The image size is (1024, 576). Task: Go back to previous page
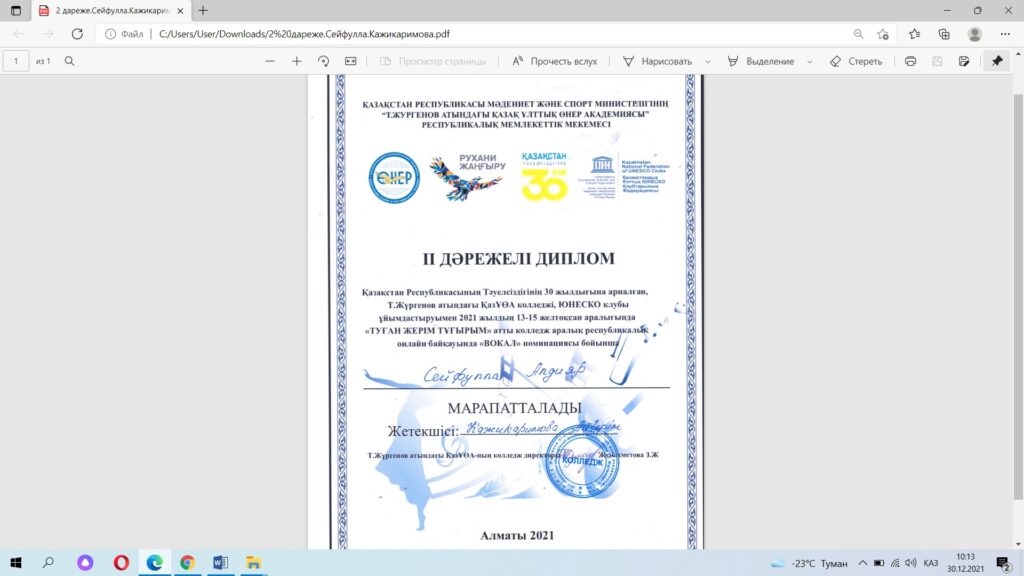(18, 34)
